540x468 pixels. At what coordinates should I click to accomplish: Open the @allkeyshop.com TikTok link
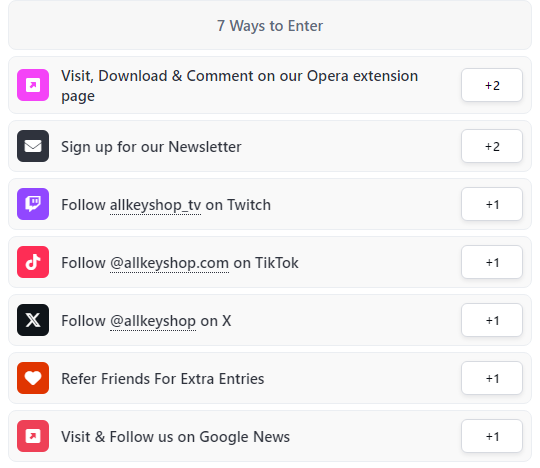[169, 263]
